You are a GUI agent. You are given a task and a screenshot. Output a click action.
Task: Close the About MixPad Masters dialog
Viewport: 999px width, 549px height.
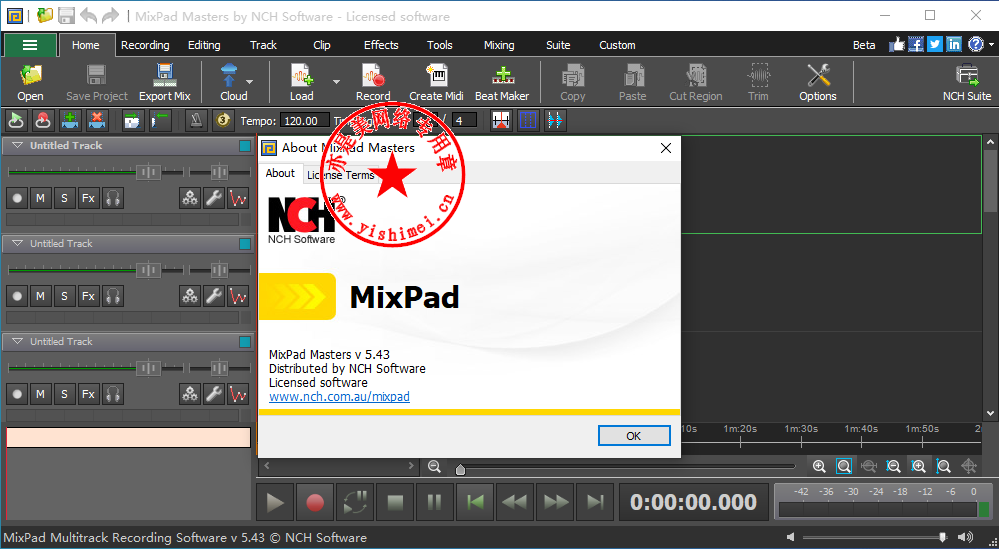[666, 148]
